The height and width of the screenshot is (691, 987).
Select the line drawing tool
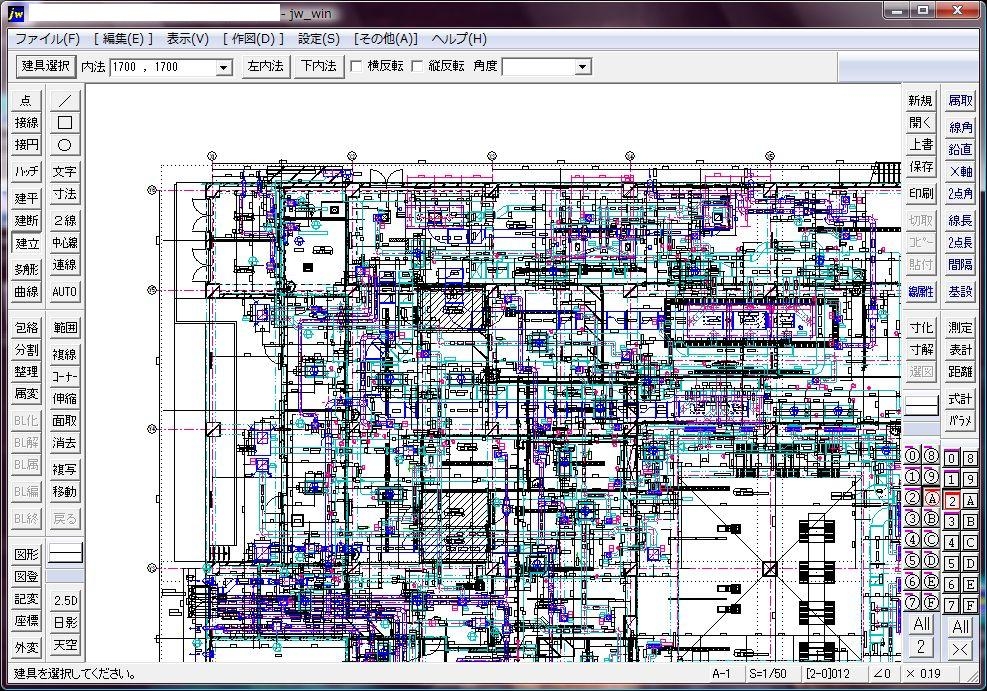click(65, 100)
